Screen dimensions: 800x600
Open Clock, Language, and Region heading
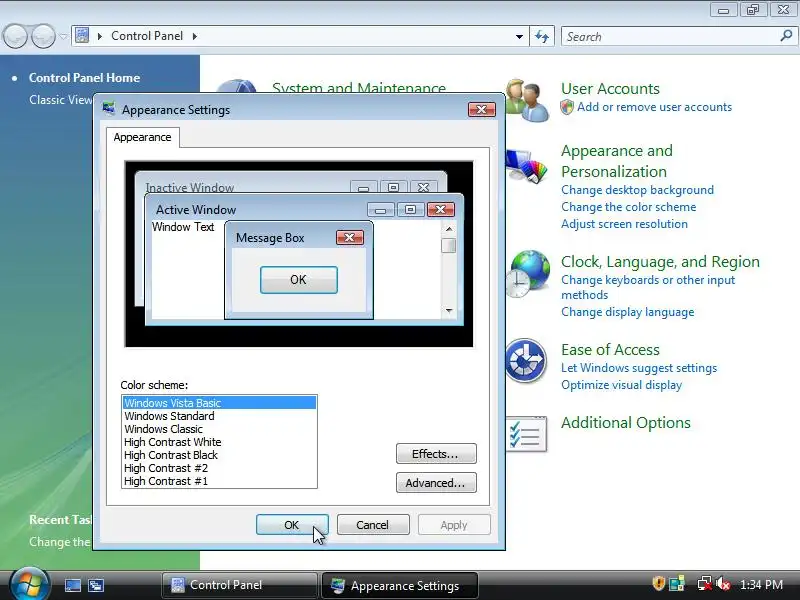[x=660, y=262]
